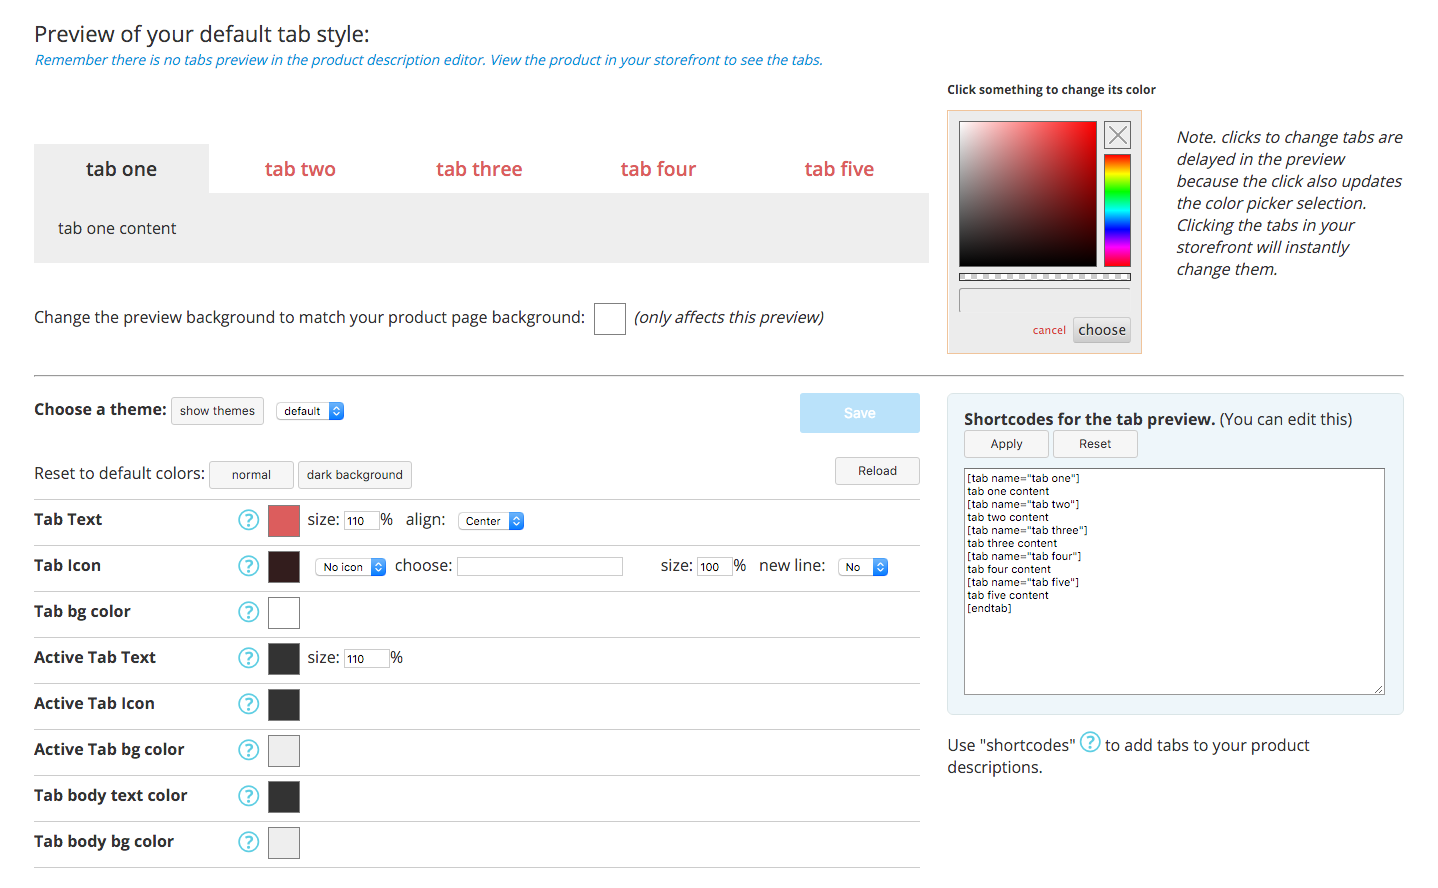
Task: Open help icon for Tab Text
Action: tap(249, 520)
